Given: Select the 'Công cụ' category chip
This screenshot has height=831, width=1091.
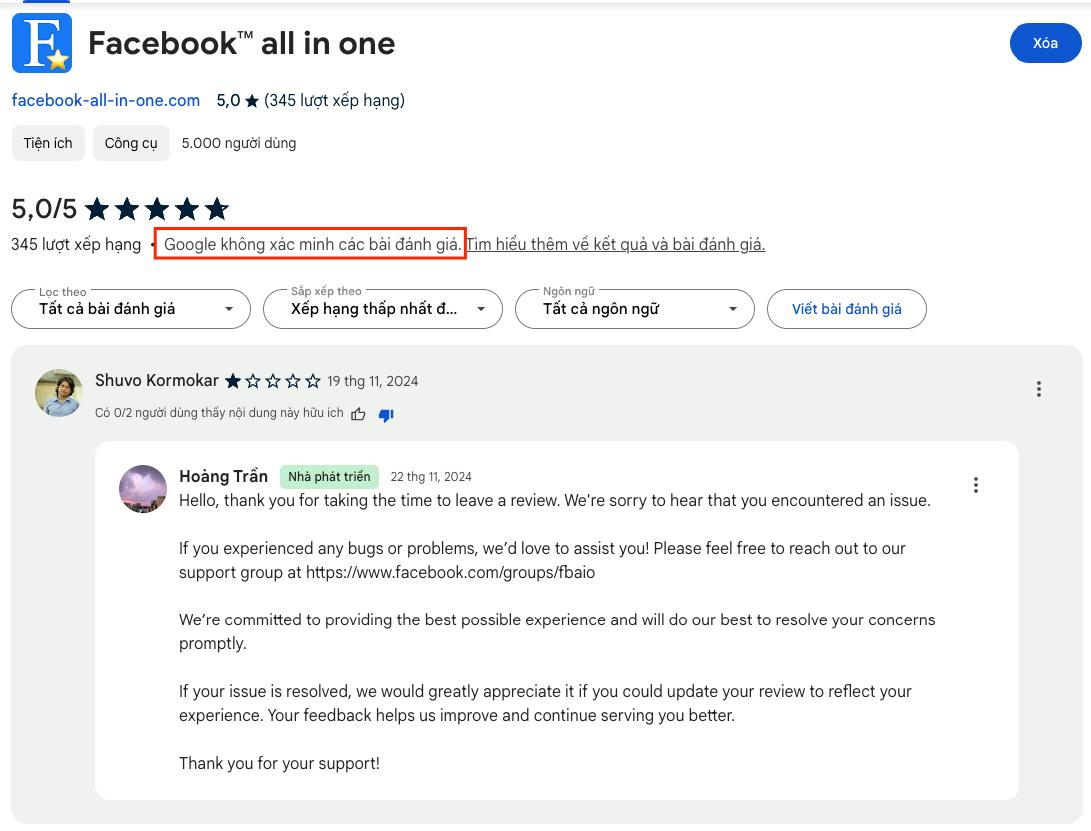Looking at the screenshot, I should 131,143.
